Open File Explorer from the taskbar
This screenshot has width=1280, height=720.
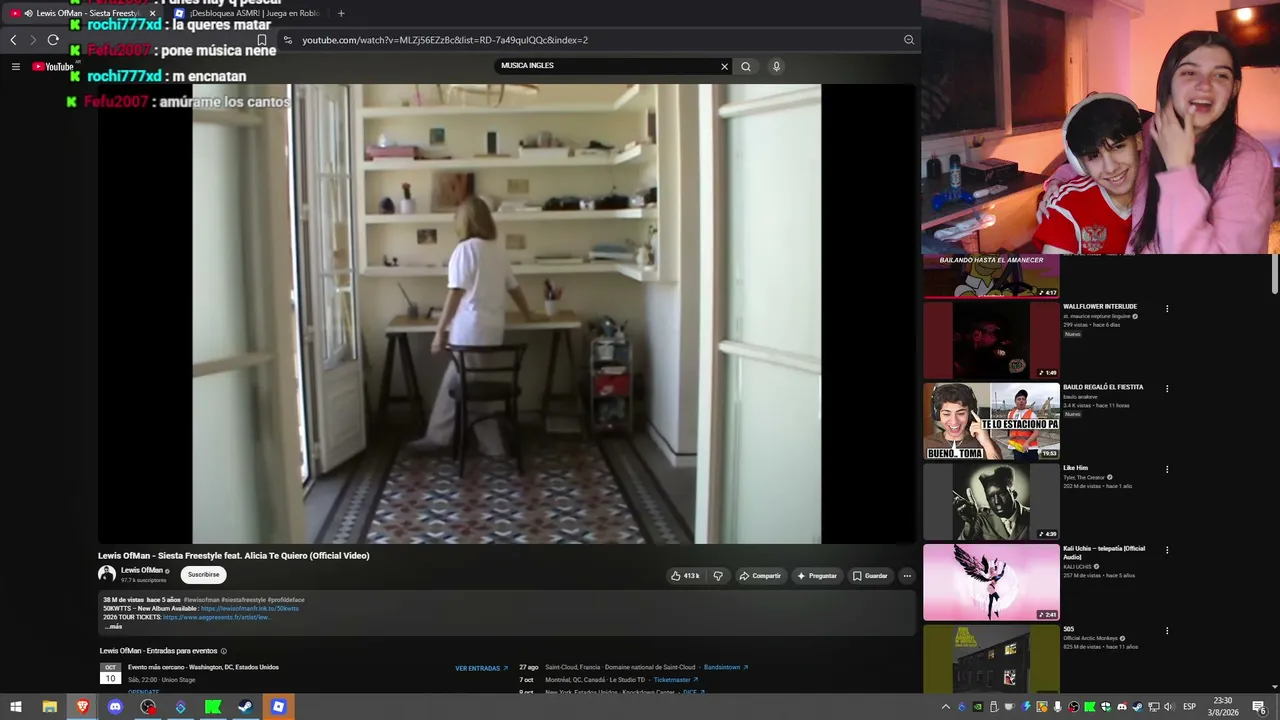pos(50,707)
